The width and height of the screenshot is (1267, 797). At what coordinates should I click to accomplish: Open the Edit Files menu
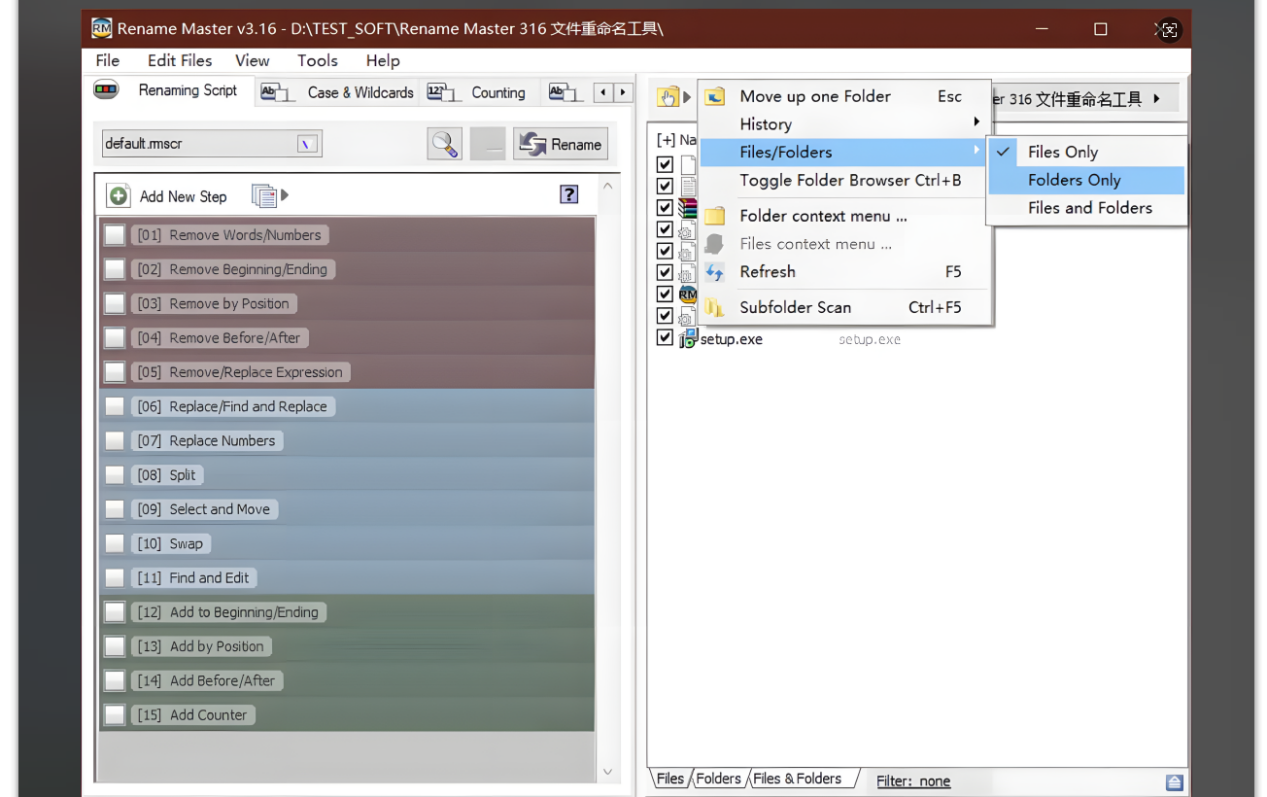180,60
